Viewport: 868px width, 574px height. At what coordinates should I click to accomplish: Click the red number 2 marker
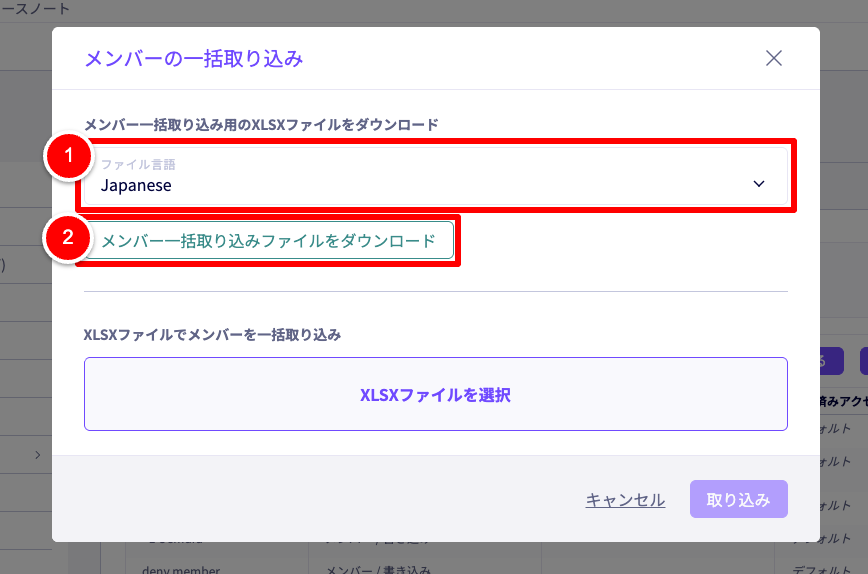(x=67, y=238)
